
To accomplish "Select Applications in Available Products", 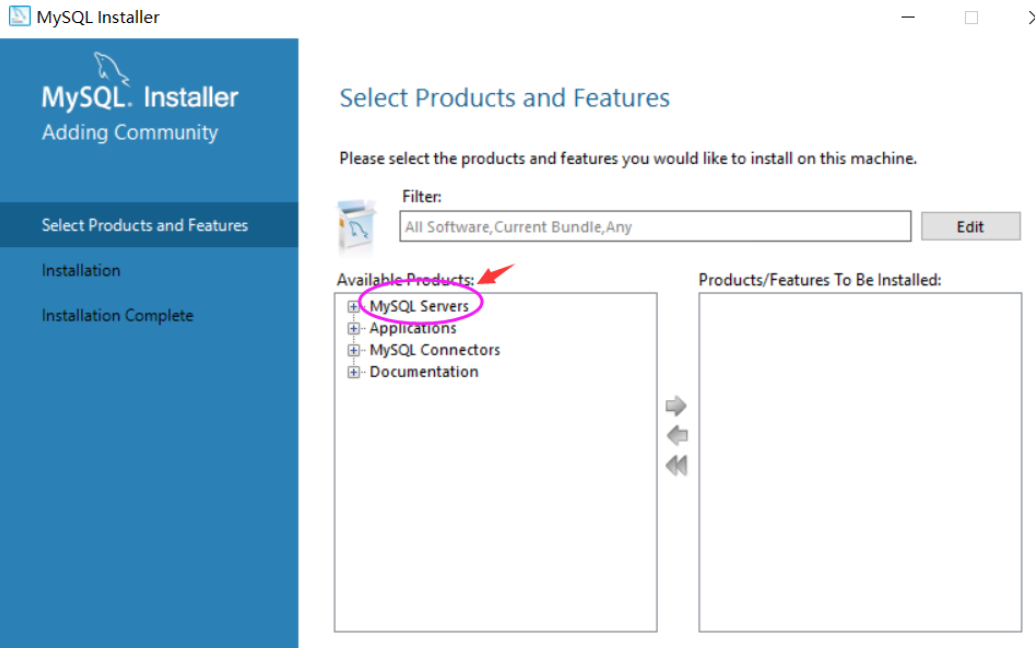I will [413, 328].
